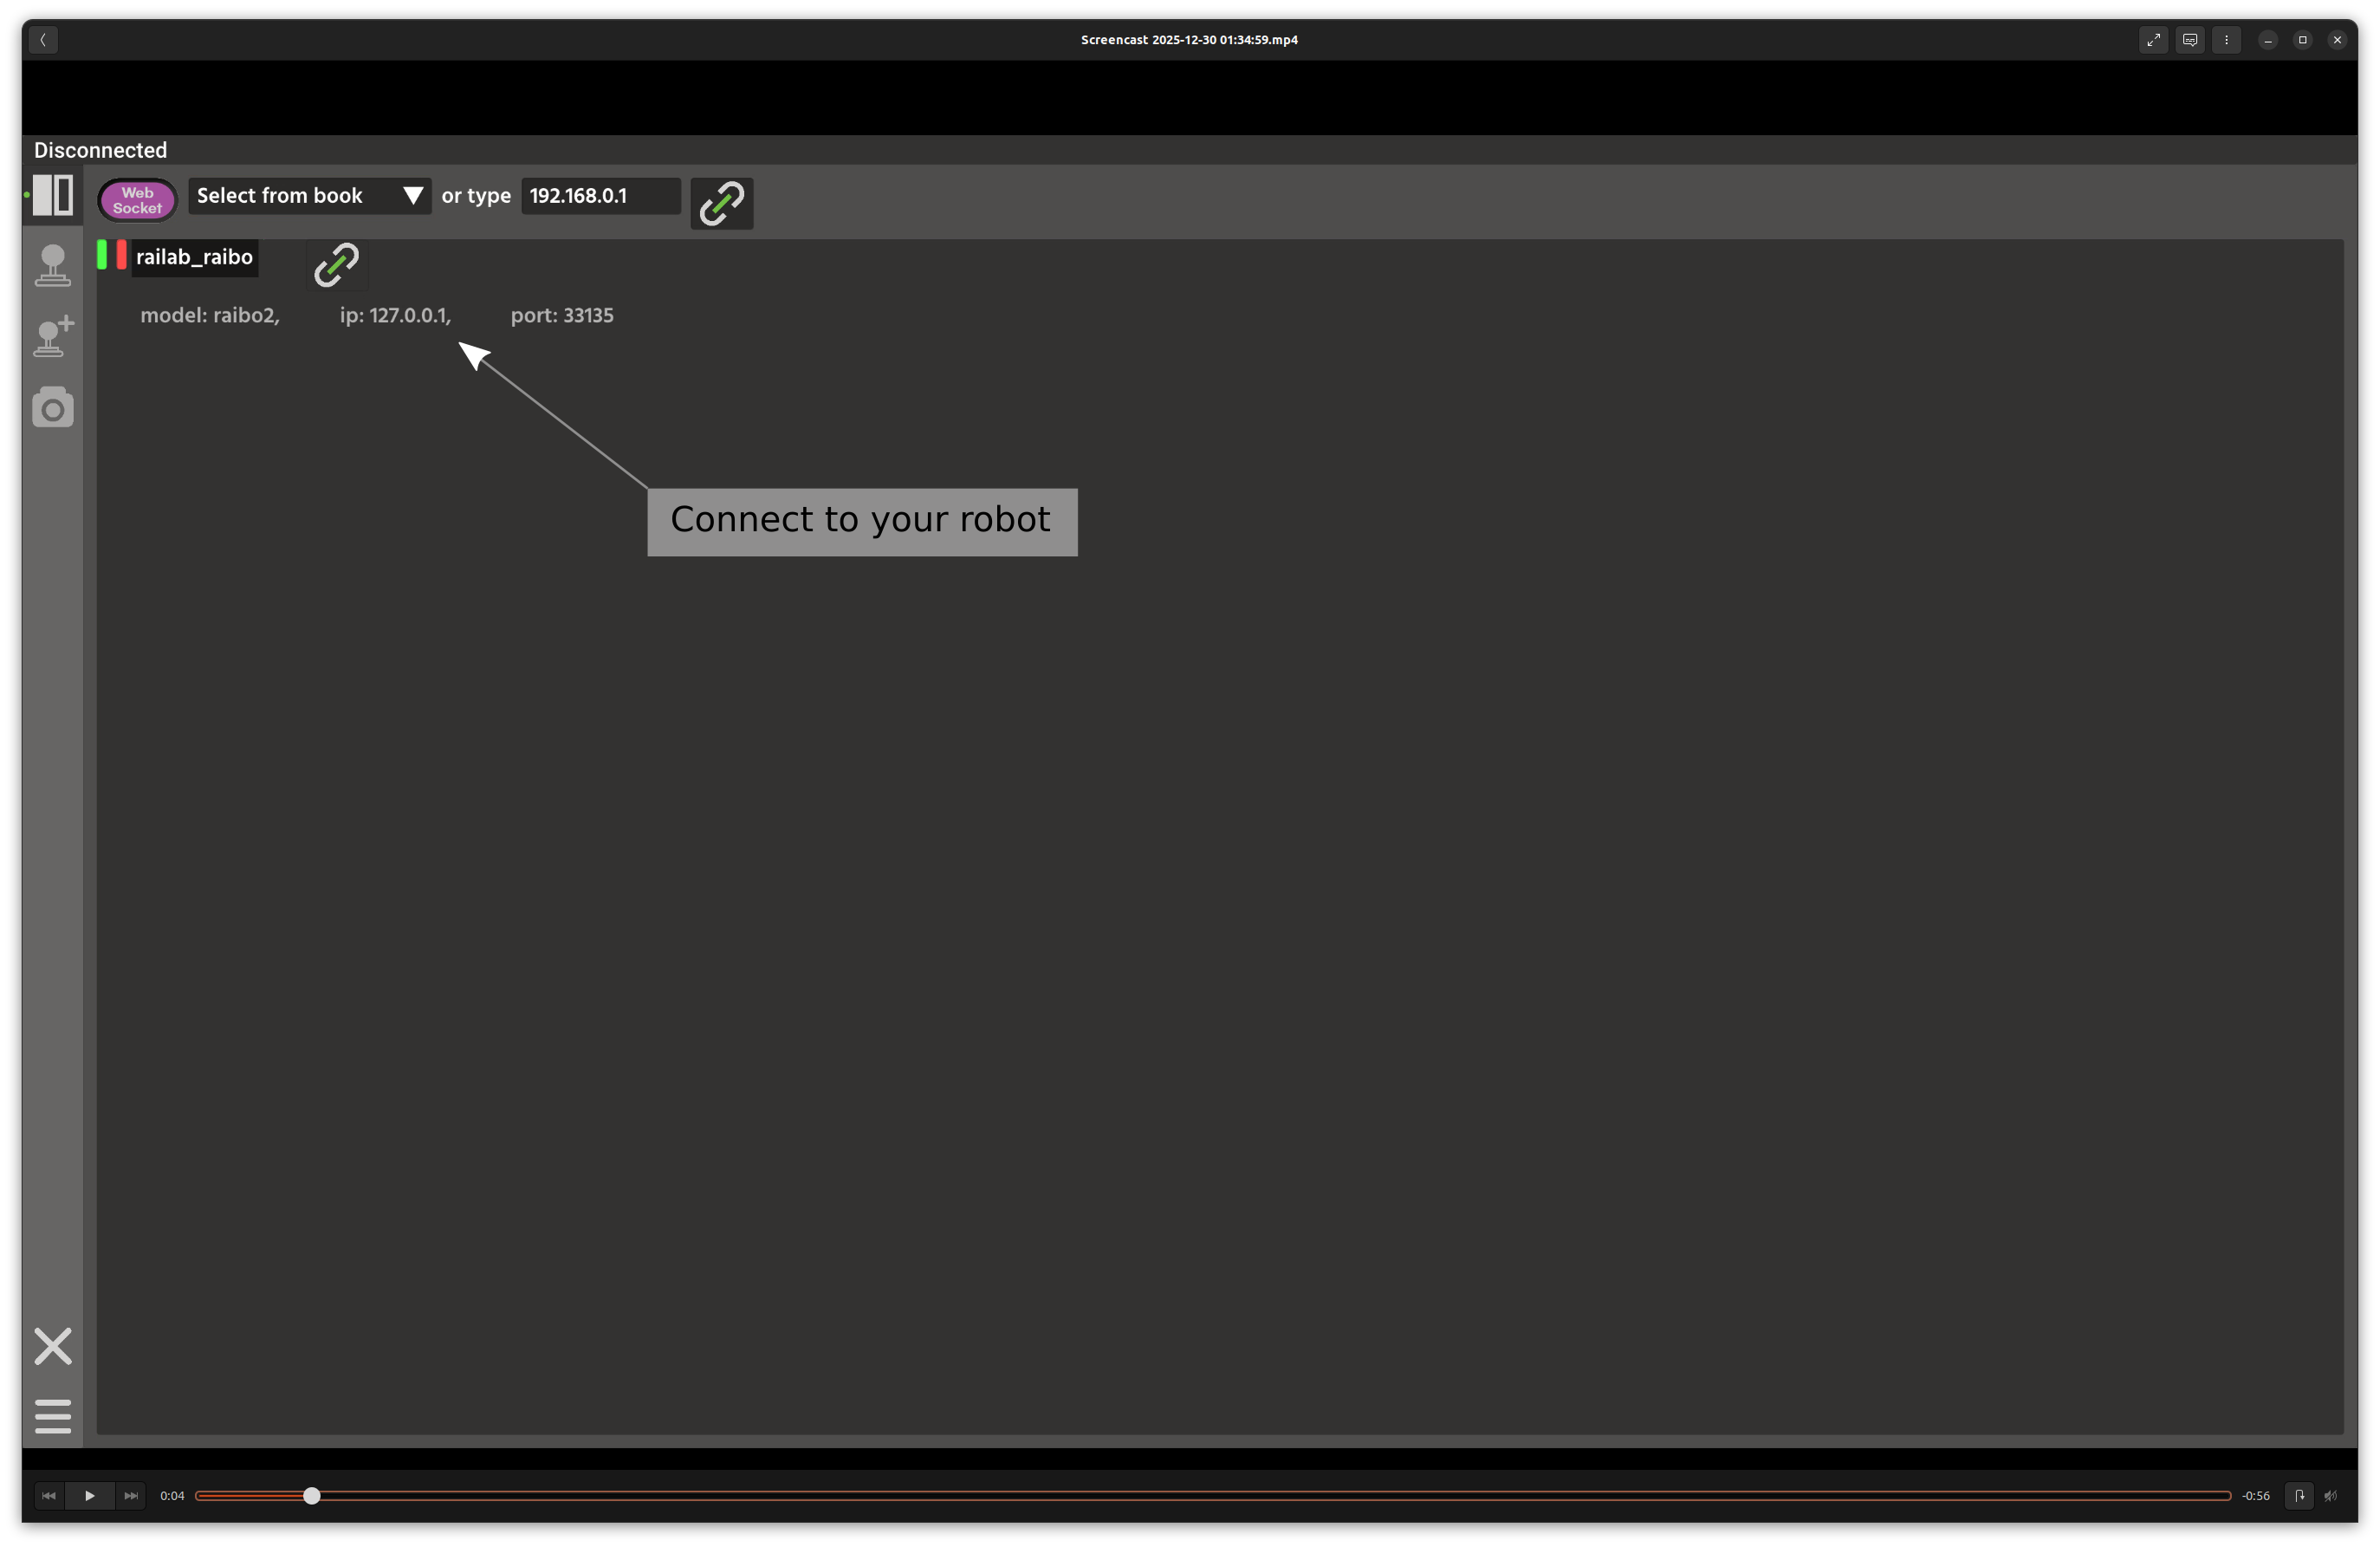
Task: Open the three-dot player menu
Action: pos(2226,40)
